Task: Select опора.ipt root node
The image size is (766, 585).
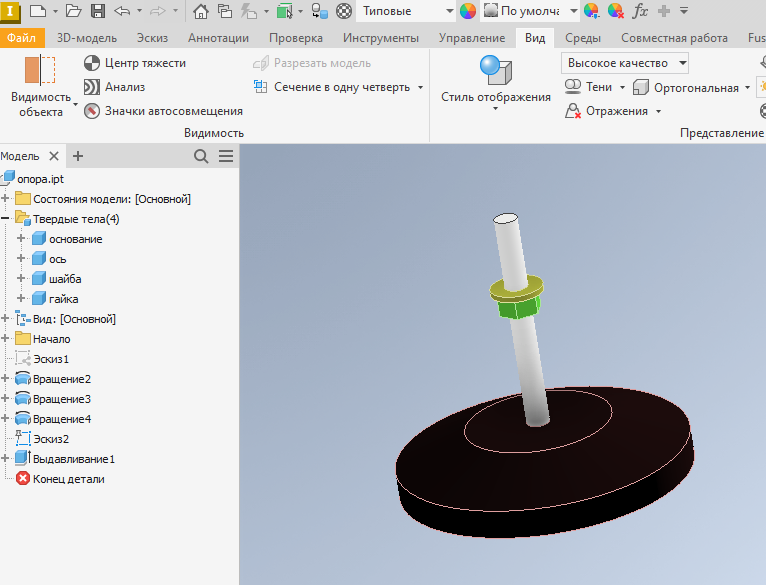Action: click(x=40, y=179)
